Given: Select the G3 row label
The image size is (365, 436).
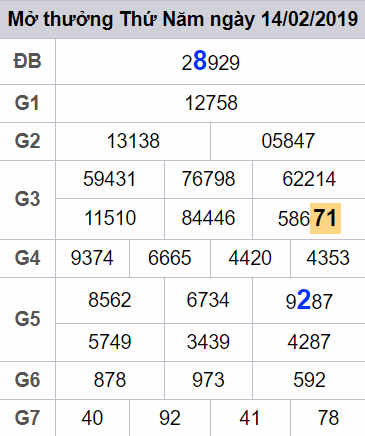Looking at the screenshot, I should point(27,199).
